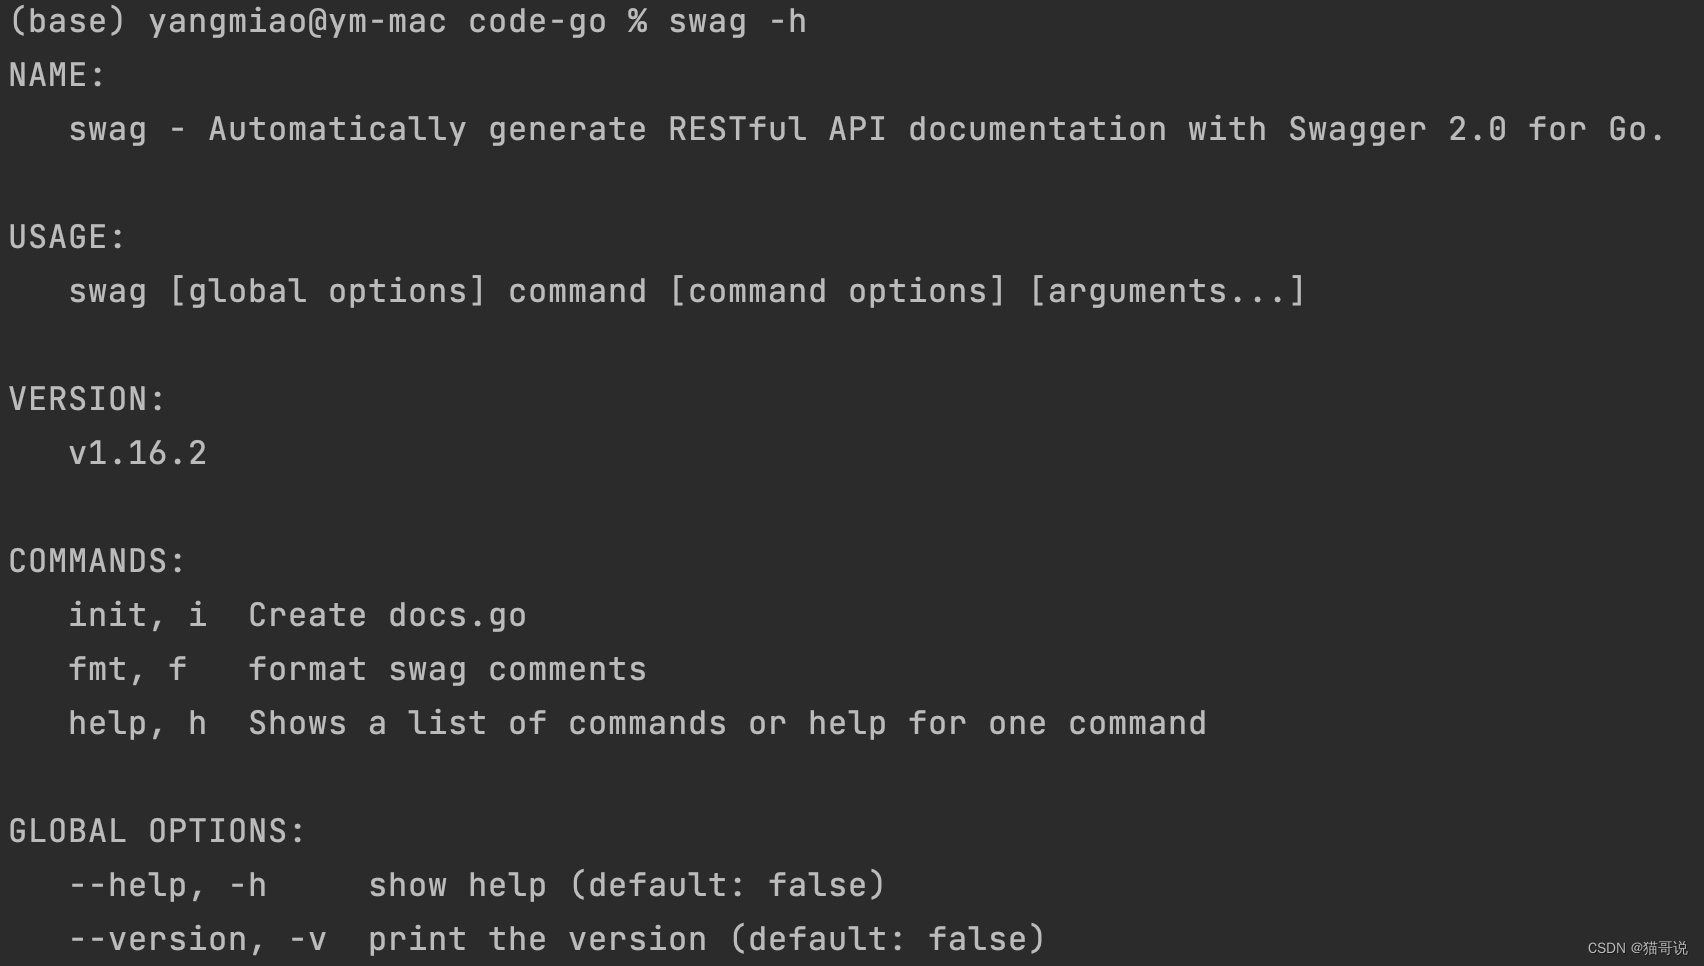Click the '--version, -v' option text

[x=198, y=939]
